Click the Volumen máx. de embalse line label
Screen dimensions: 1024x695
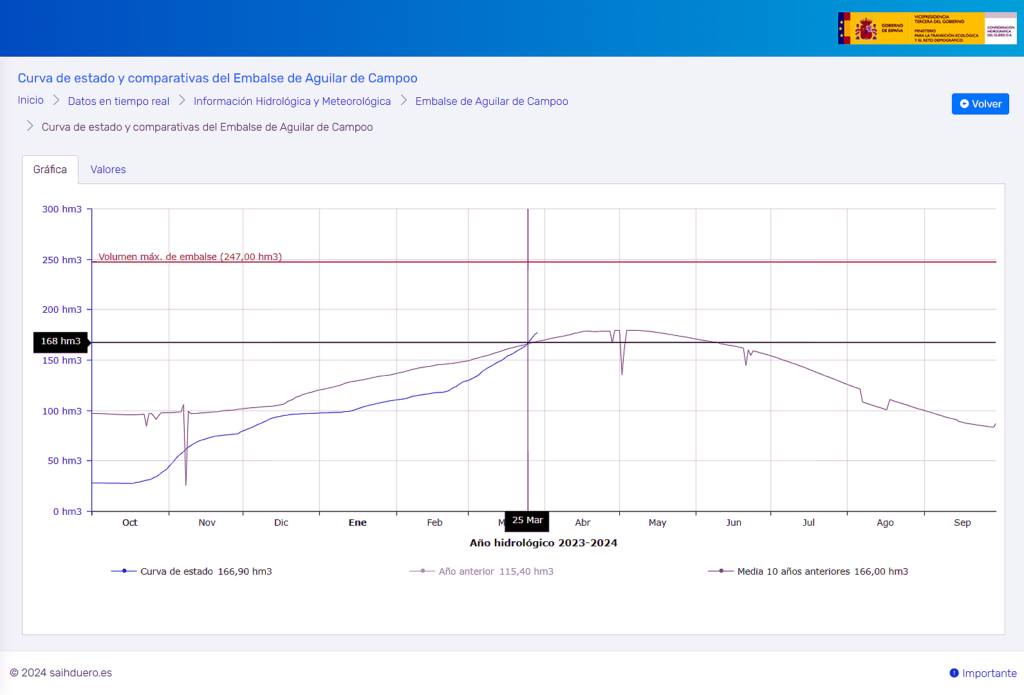tap(190, 257)
